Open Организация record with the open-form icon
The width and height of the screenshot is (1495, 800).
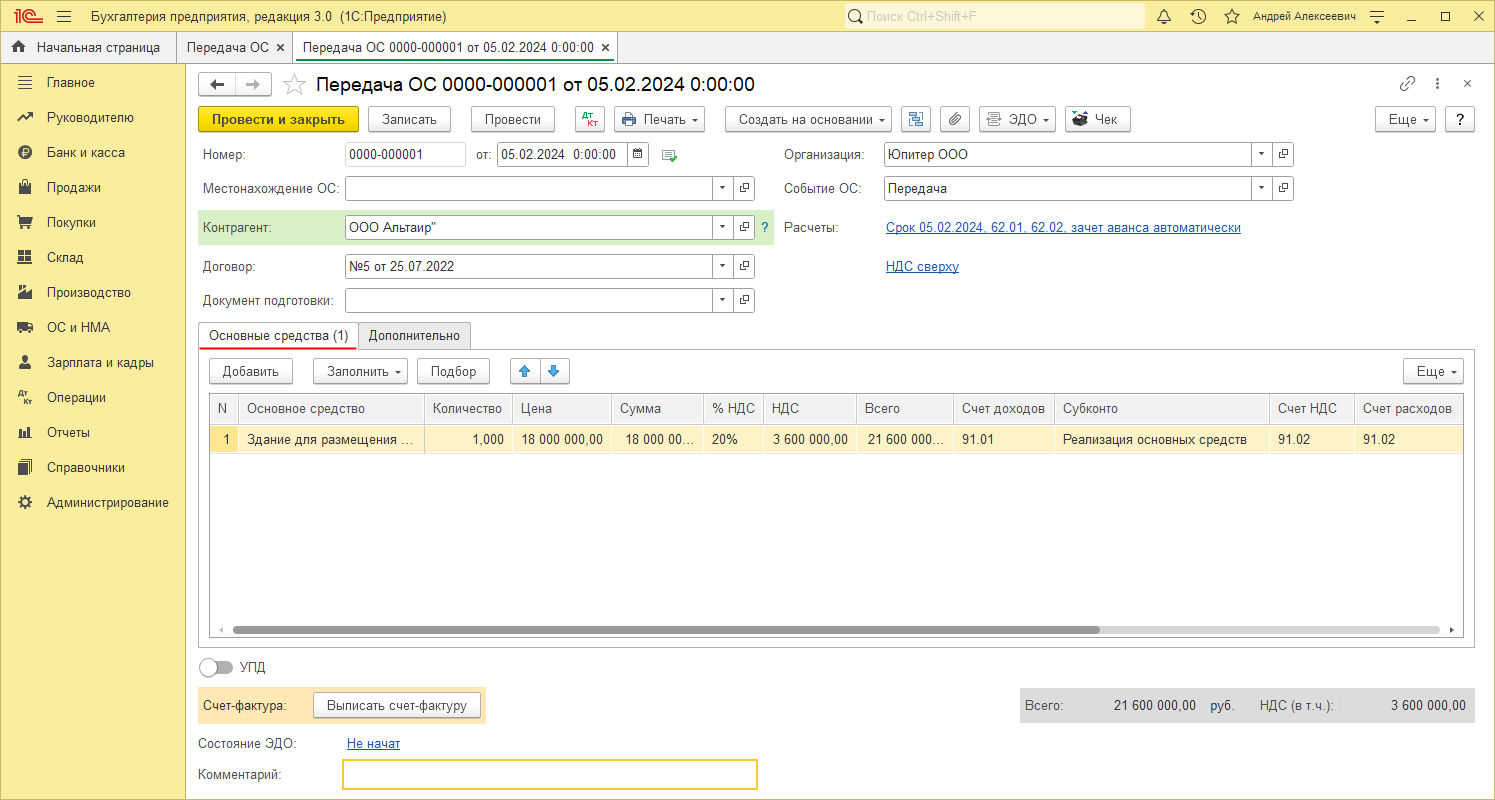tap(1283, 155)
